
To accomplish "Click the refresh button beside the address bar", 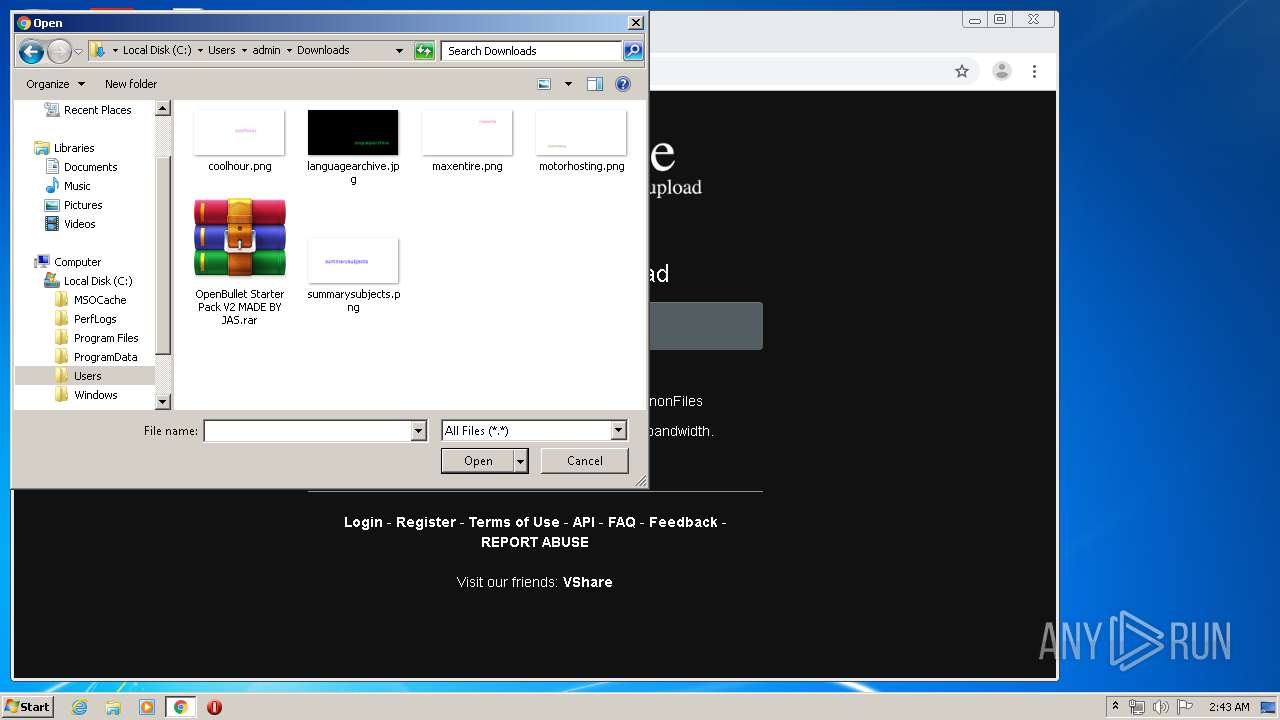I will 424,51.
